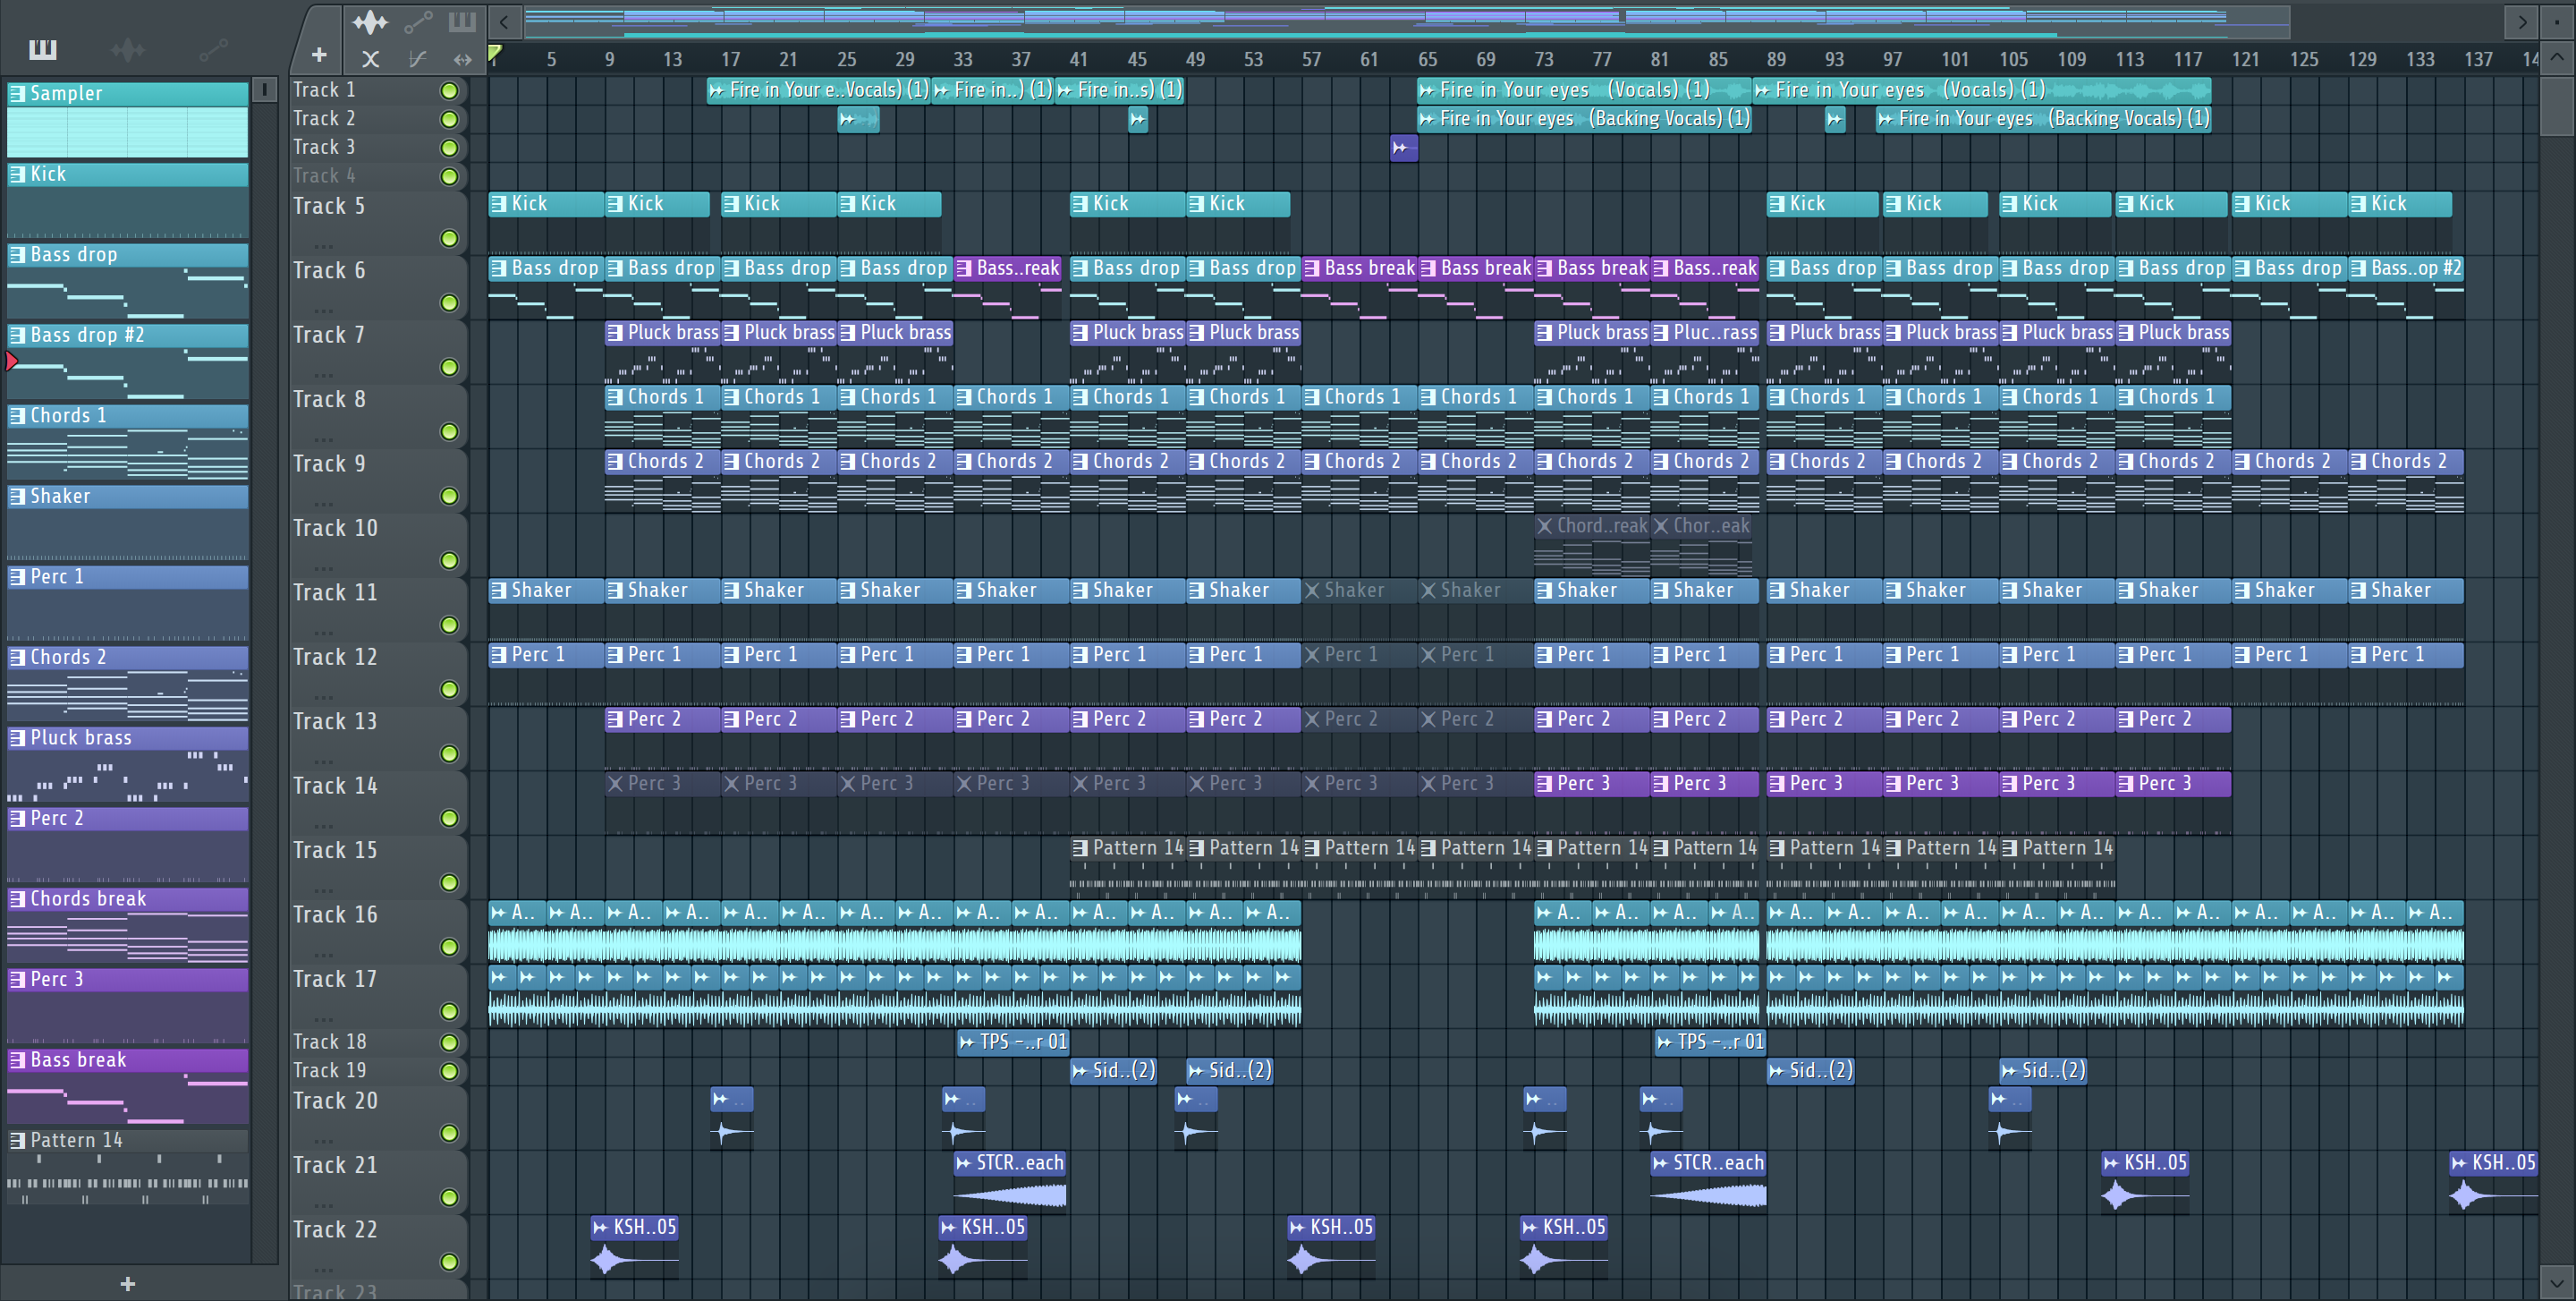
Task: Select first TPS clip on Track 18
Action: (1013, 1042)
